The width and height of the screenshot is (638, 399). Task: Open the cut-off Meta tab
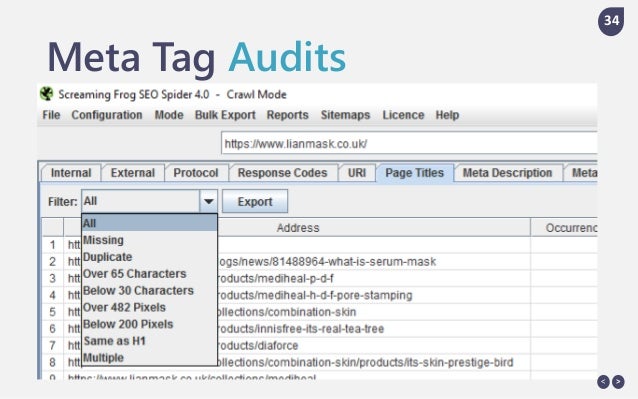click(x=582, y=173)
